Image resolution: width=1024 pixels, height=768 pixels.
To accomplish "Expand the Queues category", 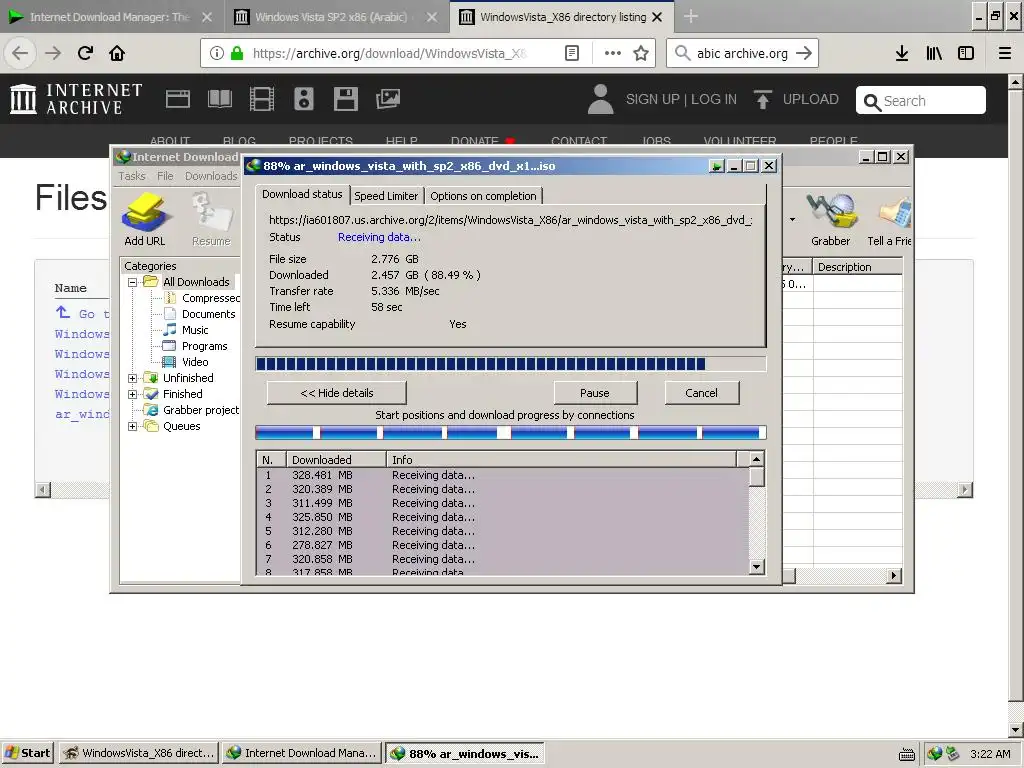I will tap(132, 426).
